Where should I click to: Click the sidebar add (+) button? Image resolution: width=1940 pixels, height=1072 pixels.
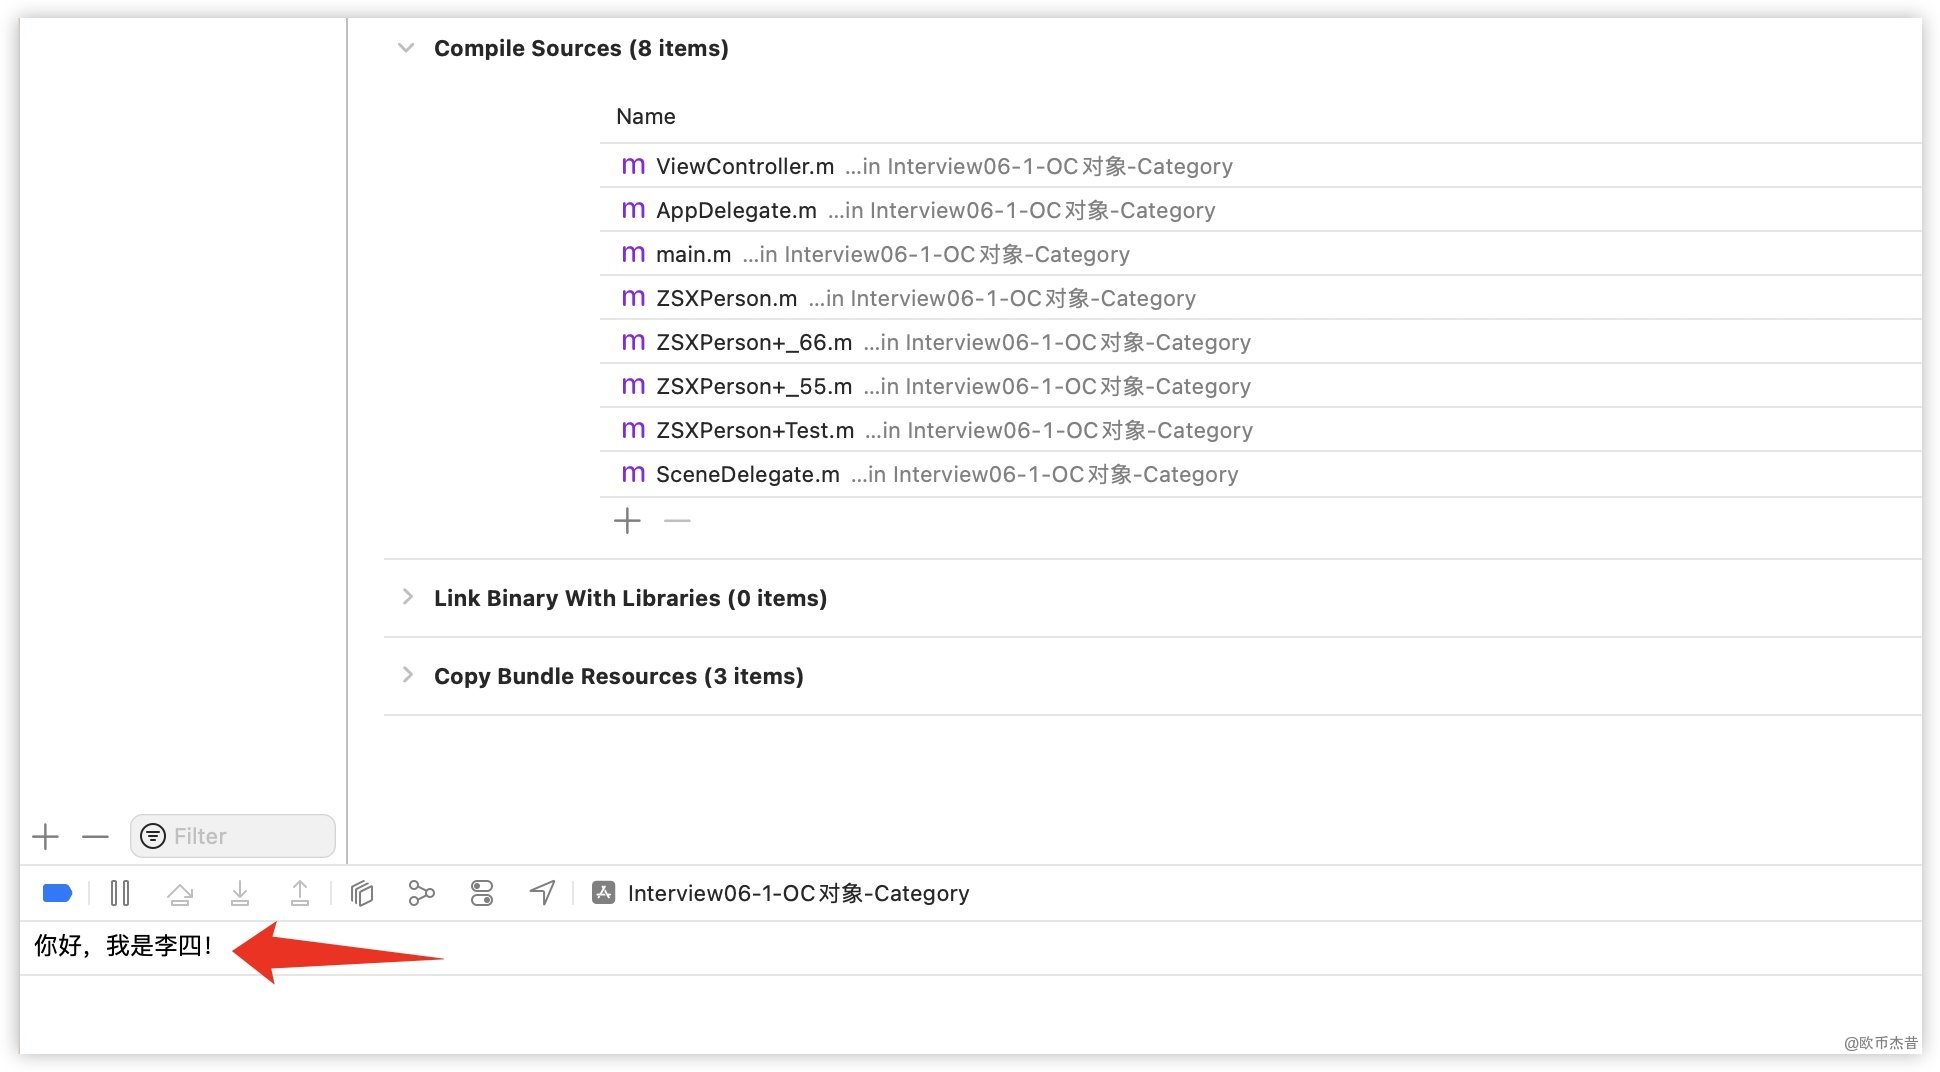pyautogui.click(x=46, y=836)
